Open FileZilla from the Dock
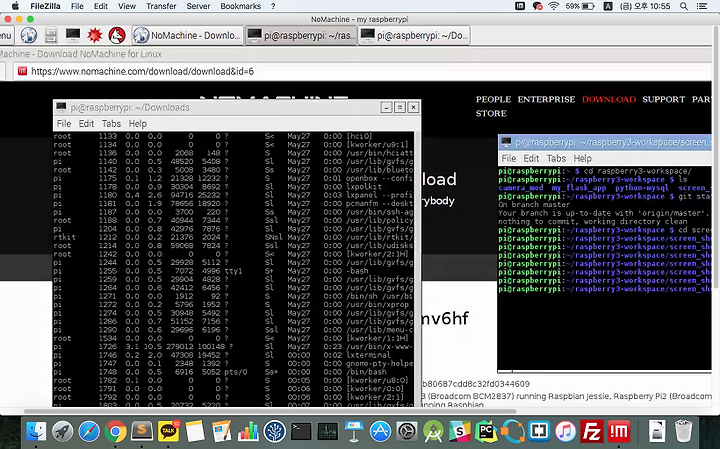The height and width of the screenshot is (449, 720). pos(592,432)
